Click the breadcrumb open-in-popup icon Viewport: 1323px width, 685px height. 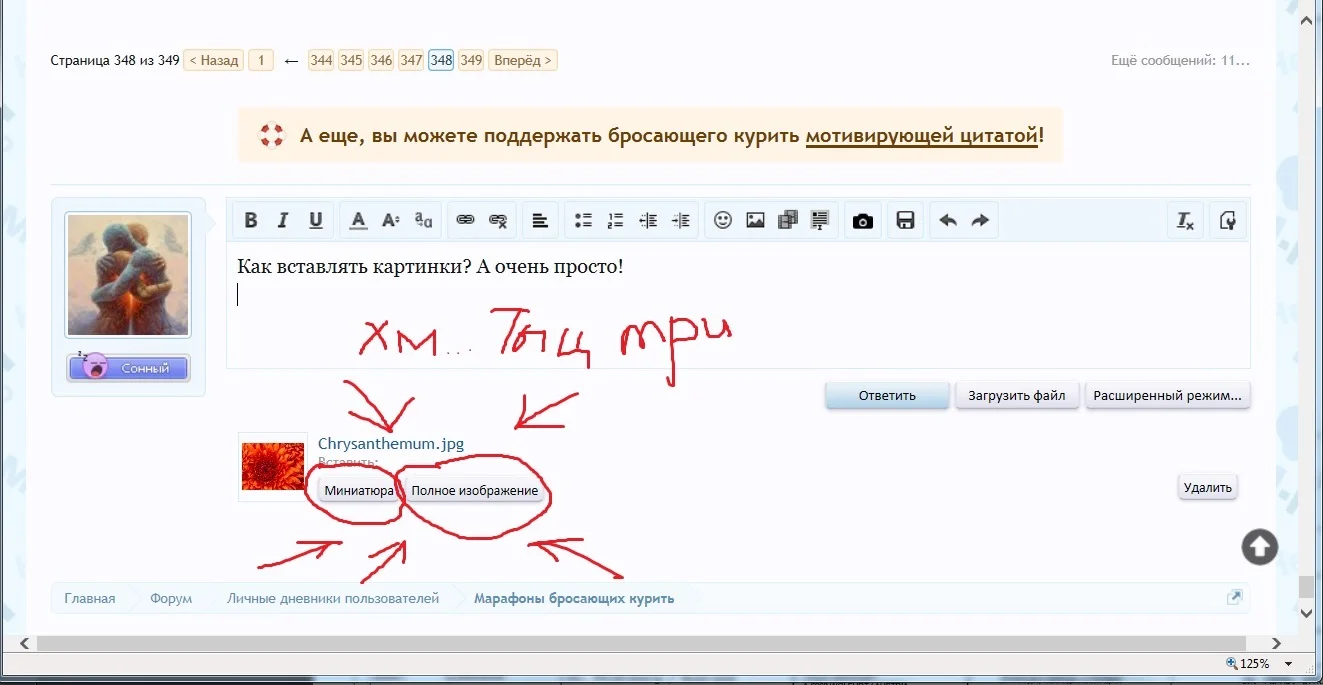pos(1234,597)
